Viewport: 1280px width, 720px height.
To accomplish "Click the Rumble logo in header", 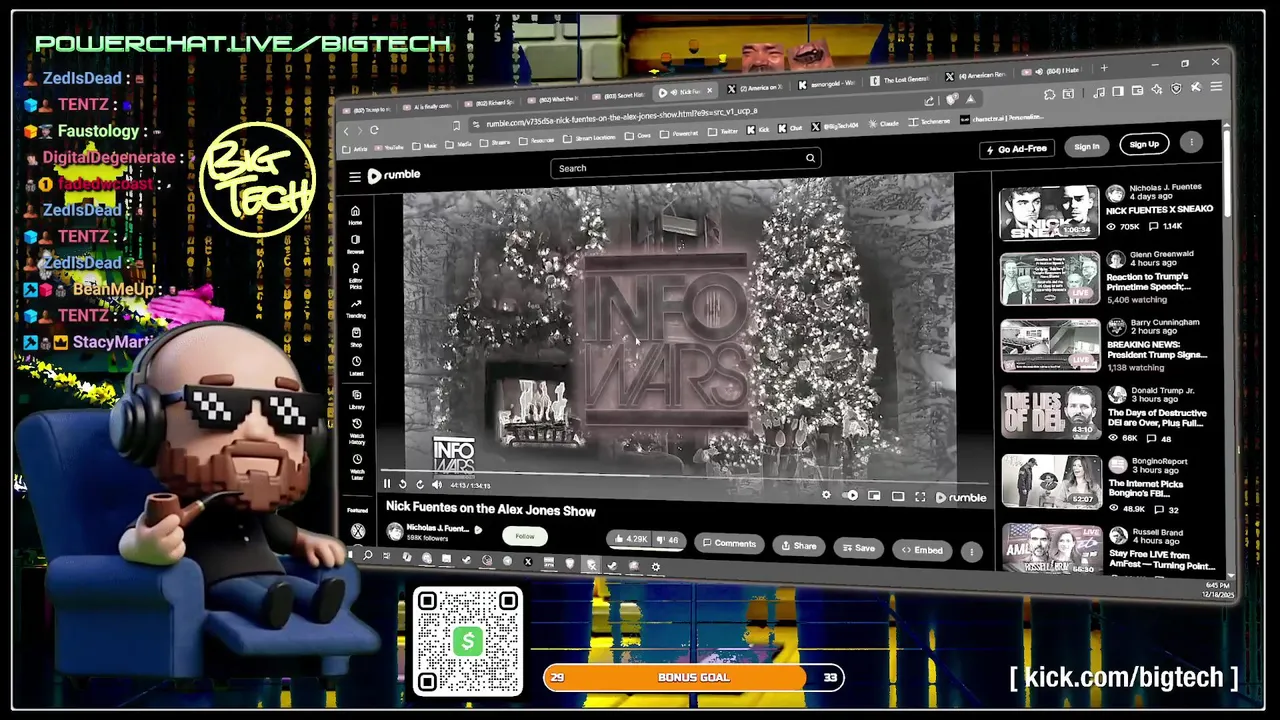I will click(x=394, y=175).
